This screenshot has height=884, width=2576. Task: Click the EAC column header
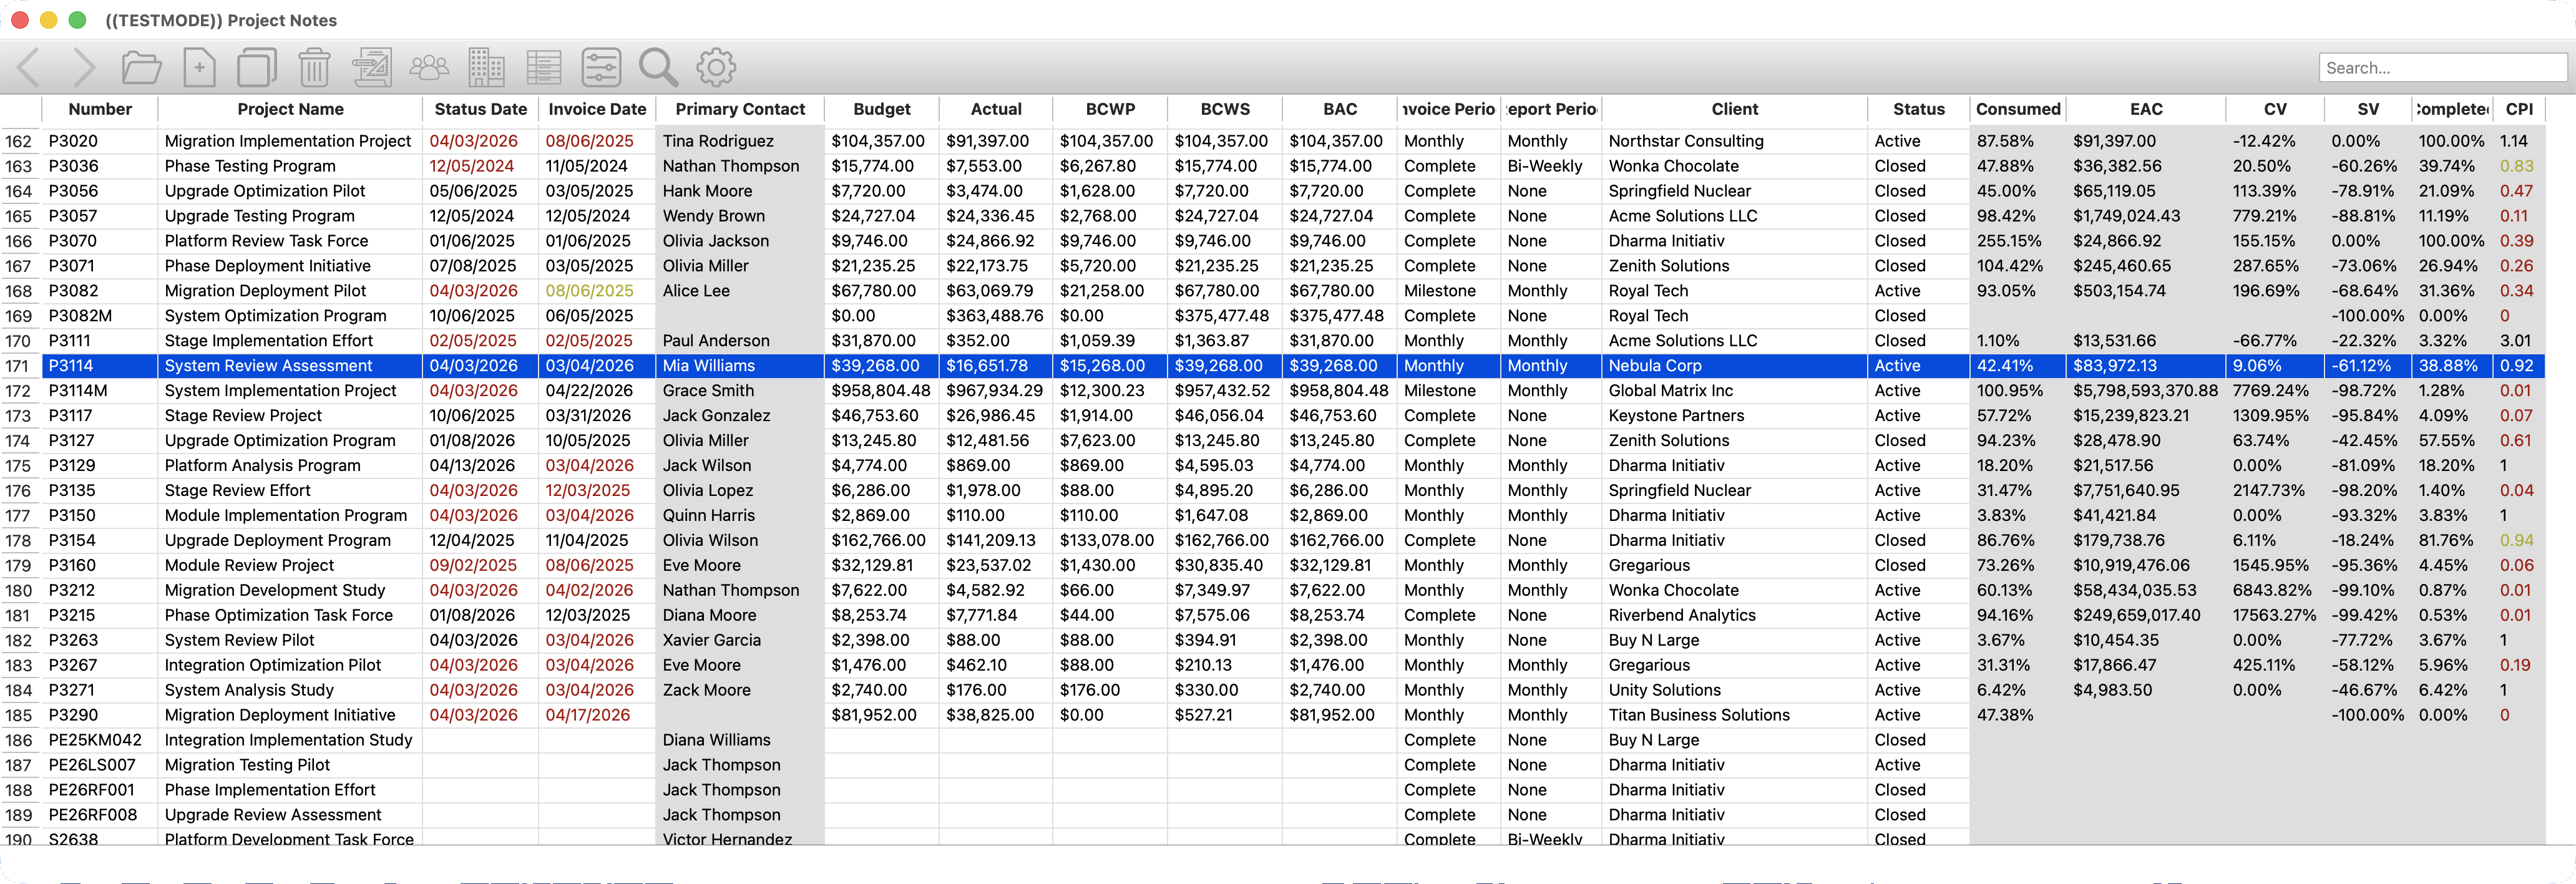[x=2146, y=109]
